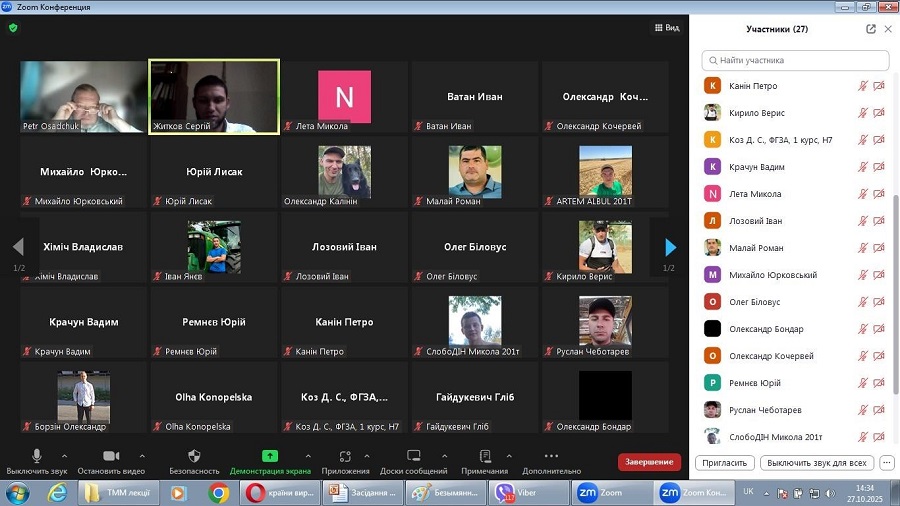Open the Безопасность shield icon

coord(194,456)
